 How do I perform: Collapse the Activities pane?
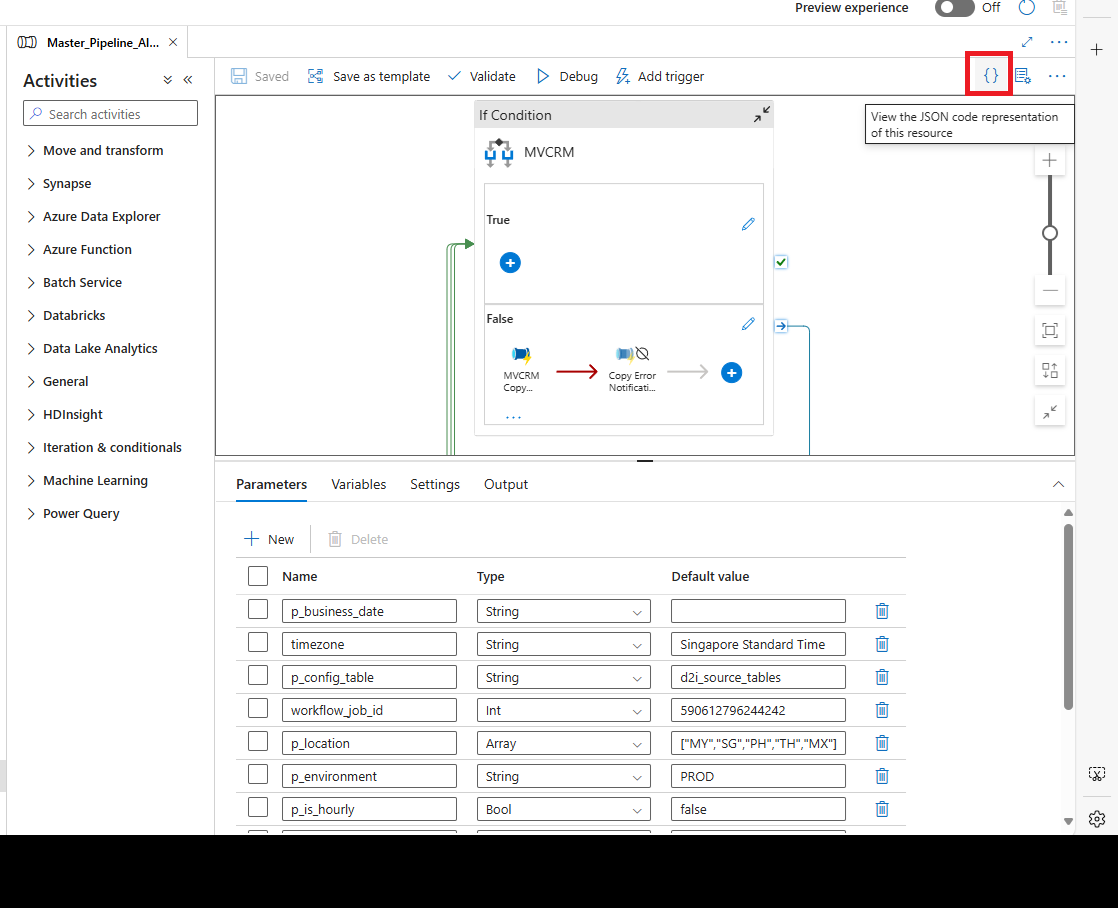coord(188,80)
